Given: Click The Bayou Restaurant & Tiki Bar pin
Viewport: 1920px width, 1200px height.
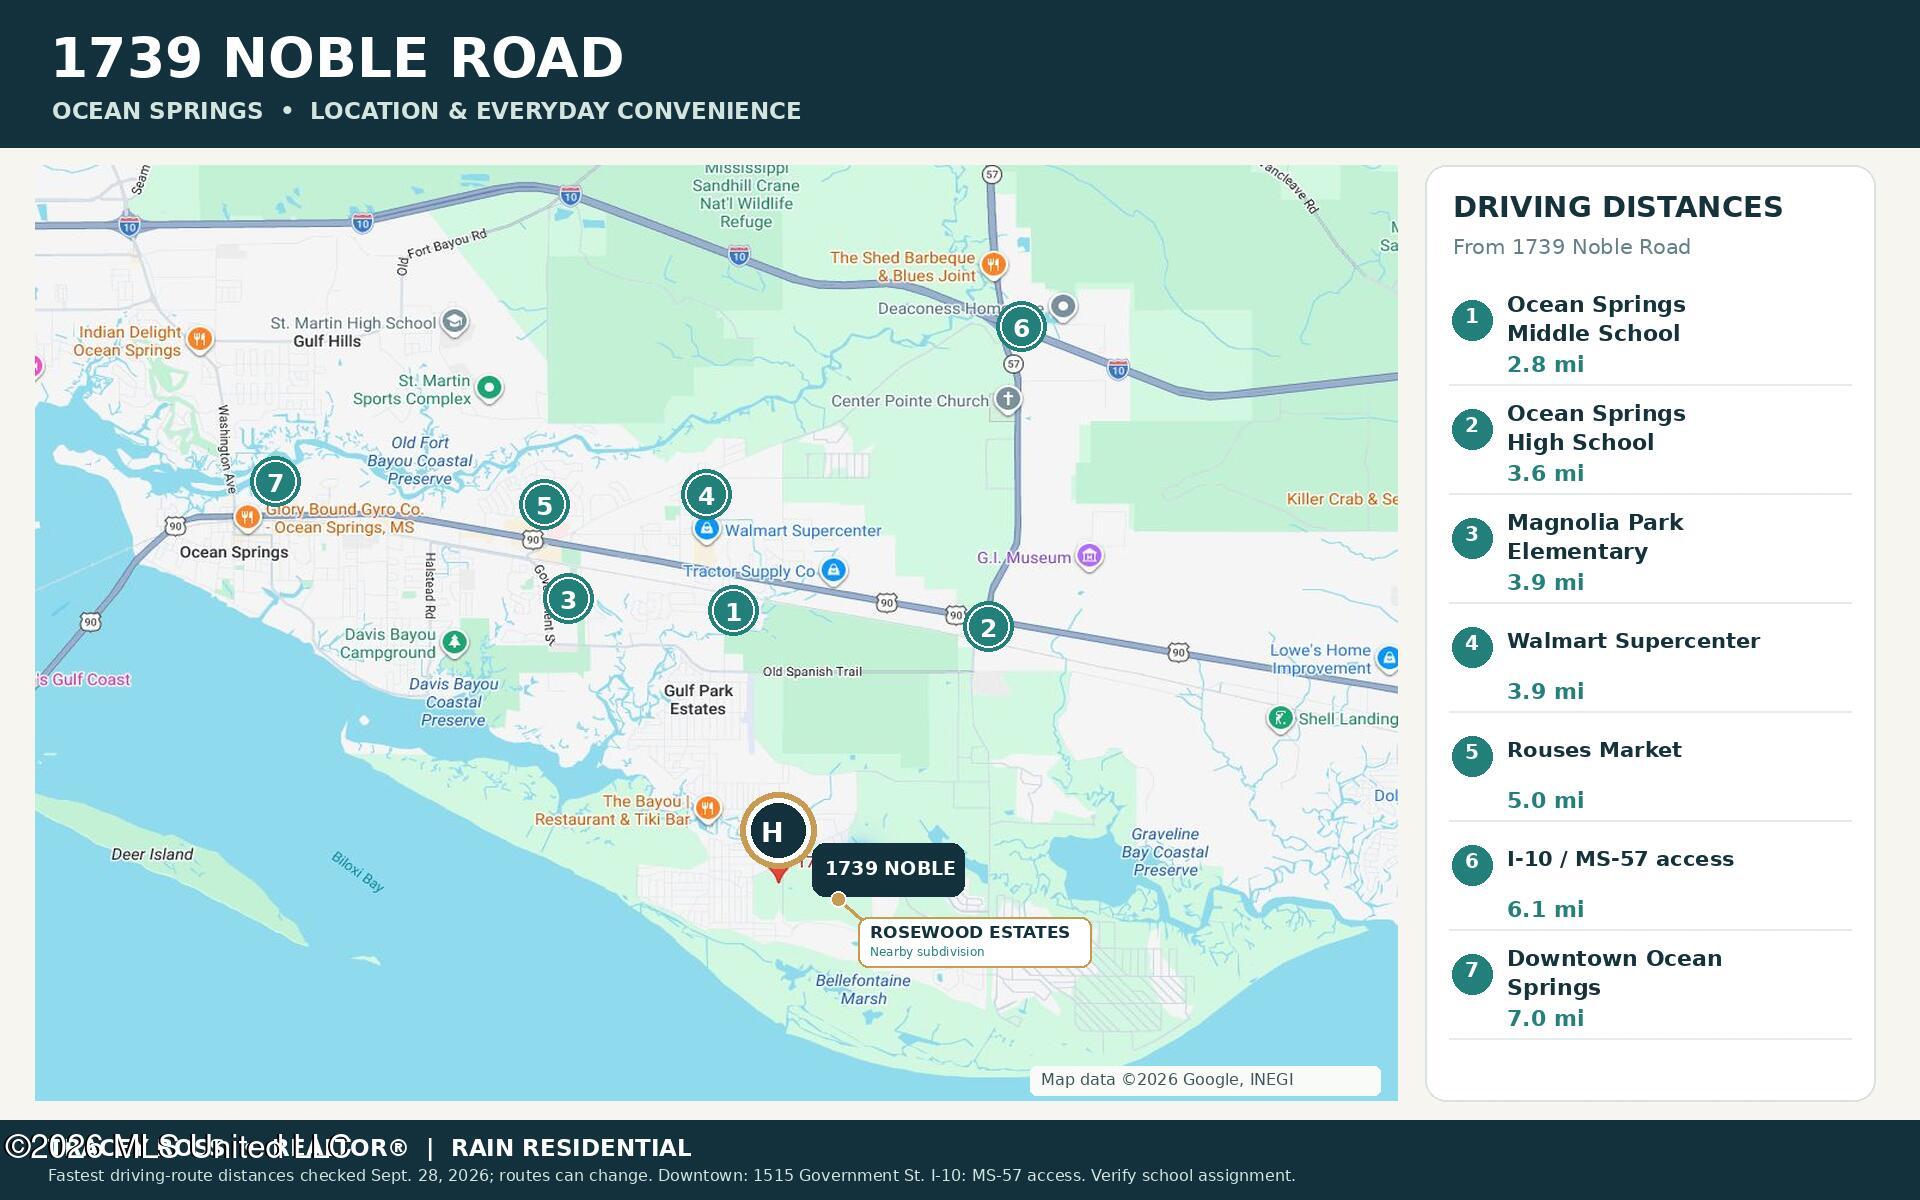Looking at the screenshot, I should tap(707, 808).
